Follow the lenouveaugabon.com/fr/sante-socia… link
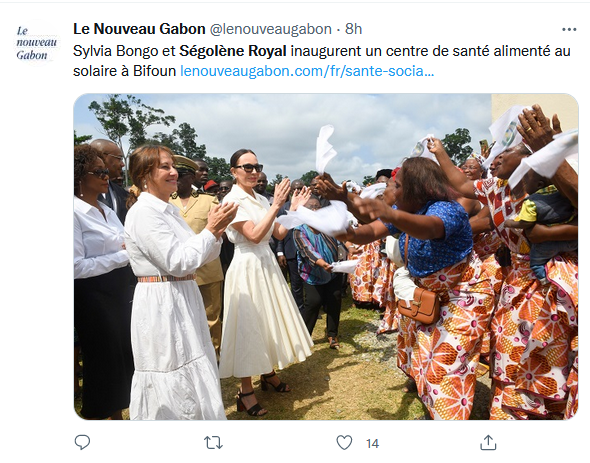Screen dimensions: 590x463 tap(307, 71)
